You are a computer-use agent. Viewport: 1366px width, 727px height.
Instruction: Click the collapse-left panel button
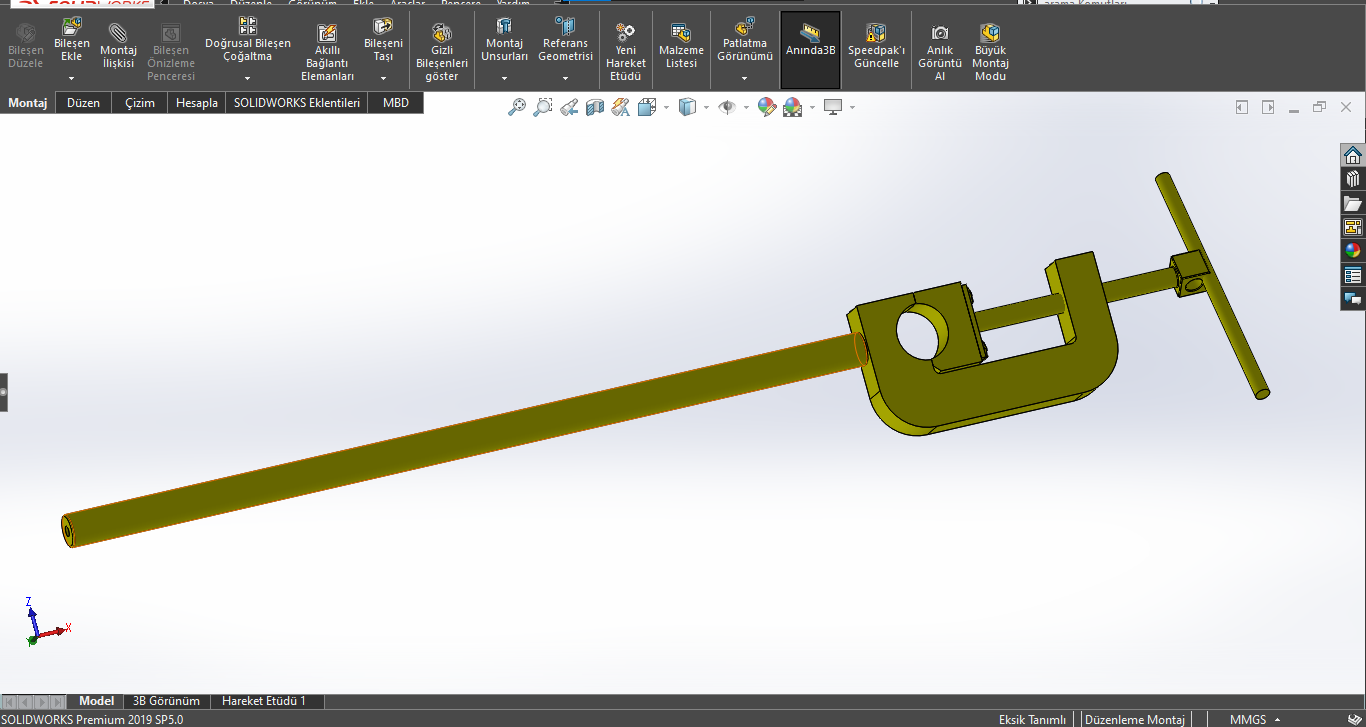[x=1242, y=107]
